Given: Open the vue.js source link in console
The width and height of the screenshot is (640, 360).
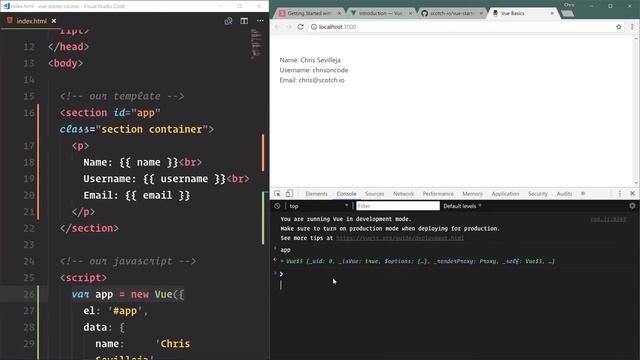Looking at the screenshot, I should point(608,220).
